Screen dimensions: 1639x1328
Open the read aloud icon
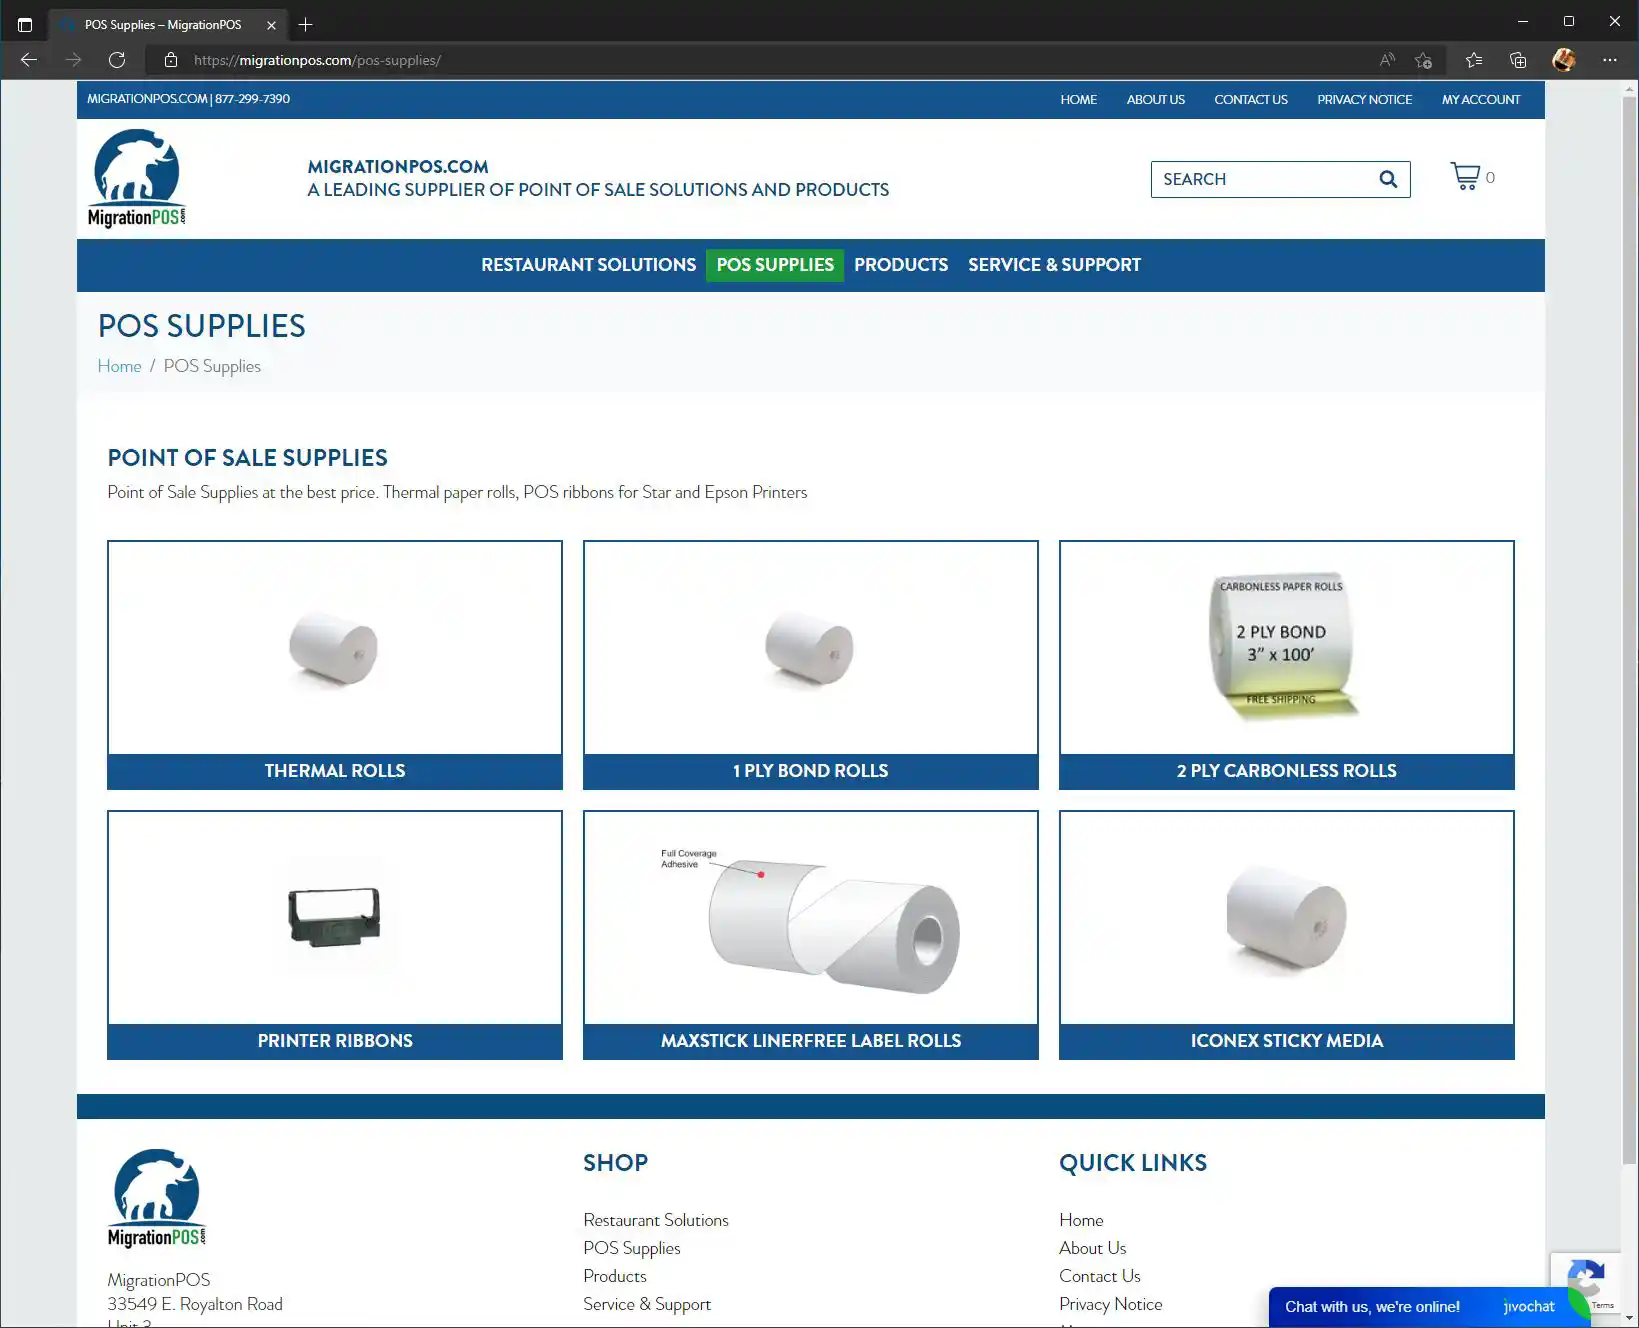pos(1387,60)
